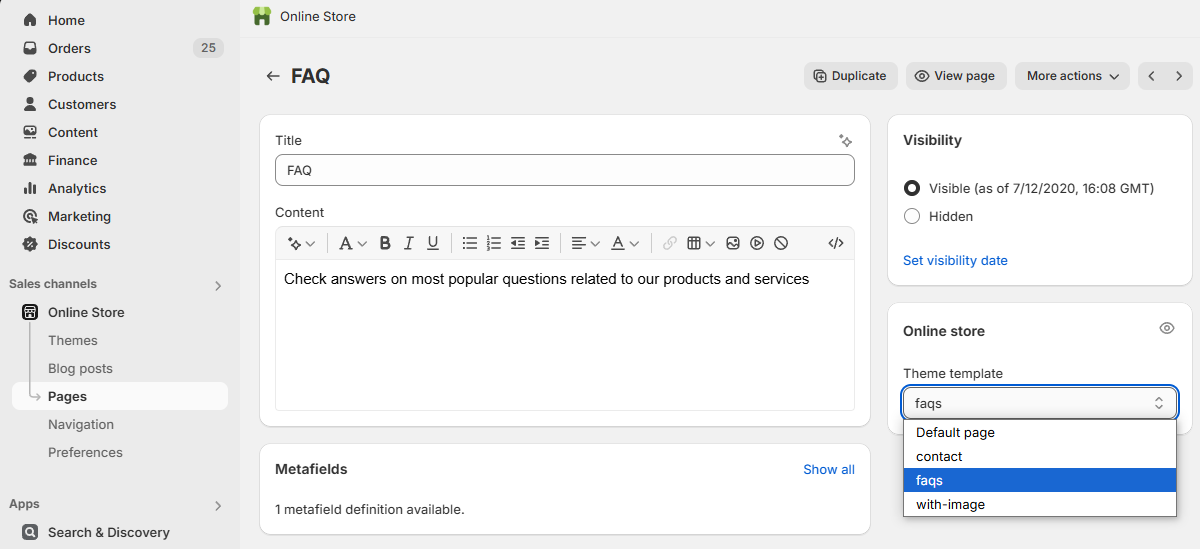Click the Online store eye icon
This screenshot has height=549, width=1200.
1167,328
